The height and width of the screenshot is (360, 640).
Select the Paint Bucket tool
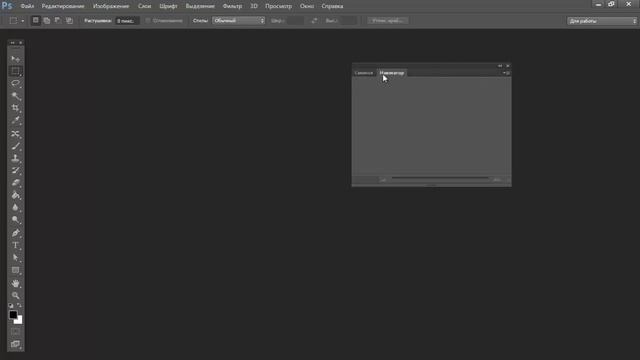tap(16, 196)
